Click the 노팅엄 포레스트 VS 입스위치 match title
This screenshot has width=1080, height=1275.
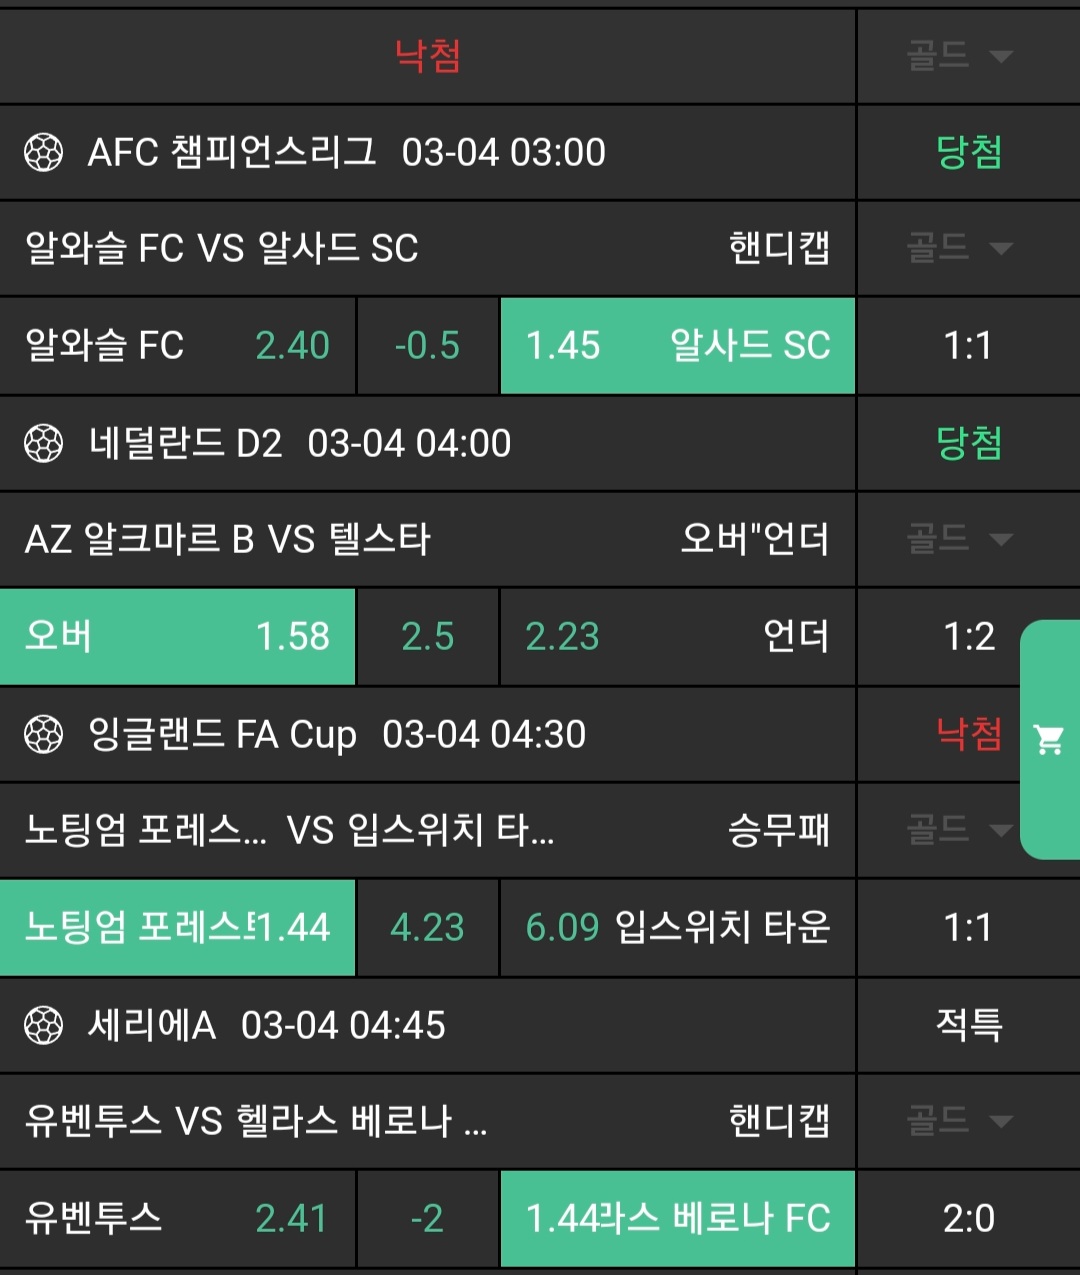pos(290,830)
